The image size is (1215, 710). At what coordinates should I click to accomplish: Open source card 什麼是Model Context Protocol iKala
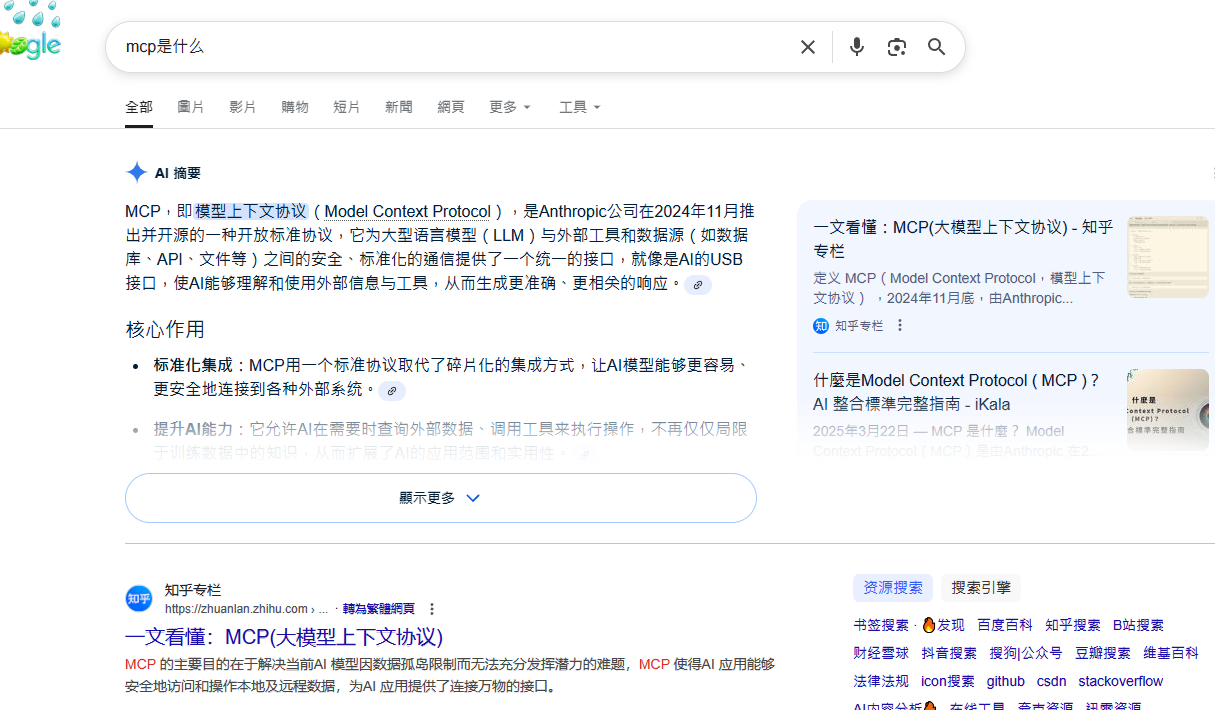coord(956,392)
